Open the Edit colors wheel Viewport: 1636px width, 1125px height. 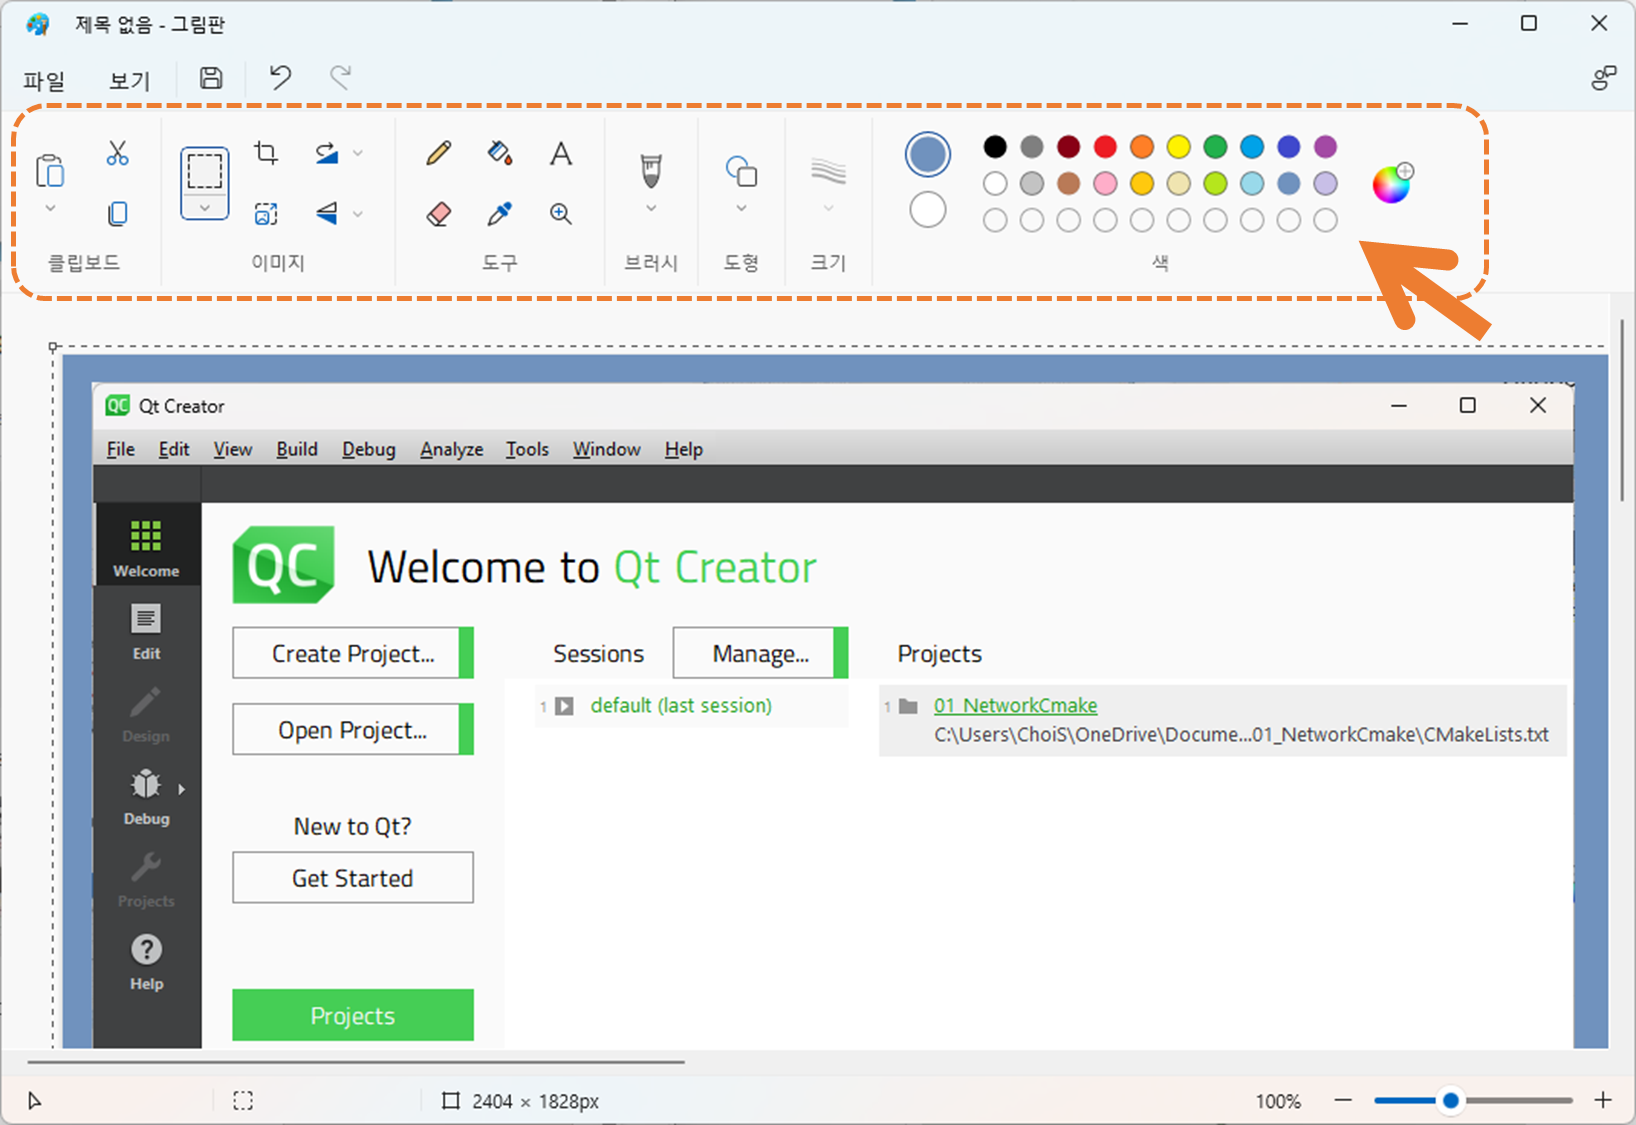coord(1392,183)
